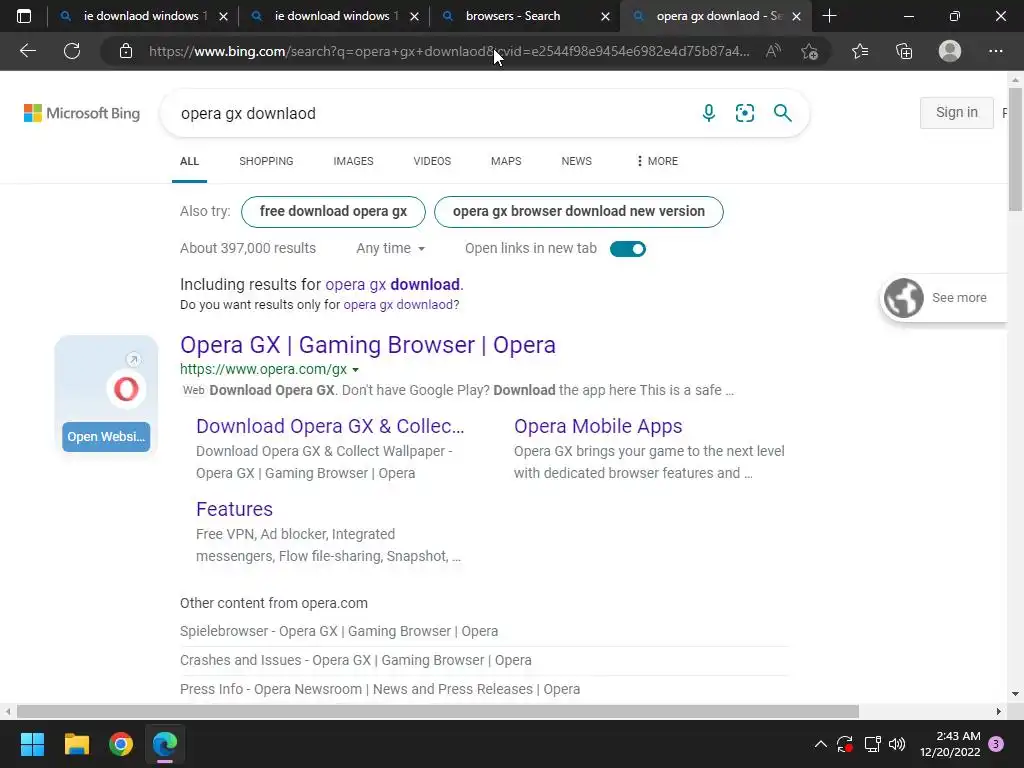Click the Opera logo thumbnail
1024x768 pixels.
coord(126,389)
